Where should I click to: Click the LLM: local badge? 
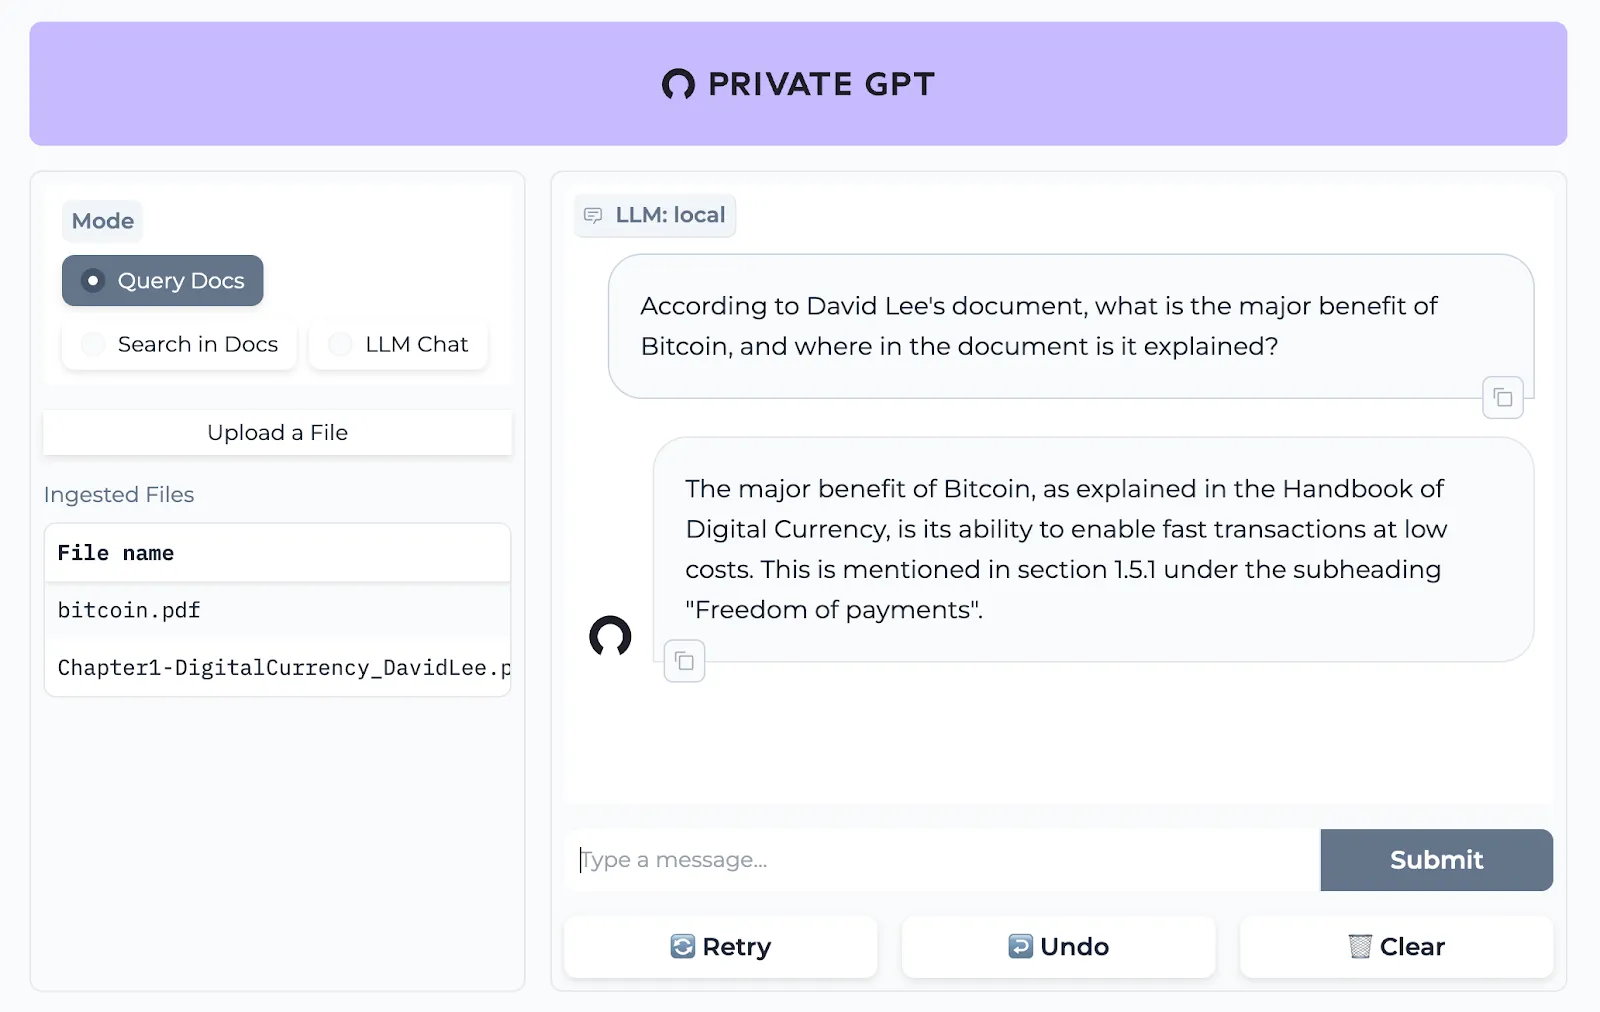[x=655, y=215]
